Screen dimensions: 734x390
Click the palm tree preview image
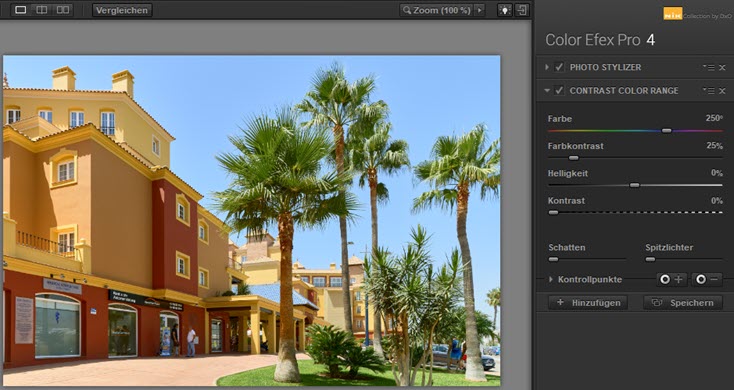tap(252, 221)
